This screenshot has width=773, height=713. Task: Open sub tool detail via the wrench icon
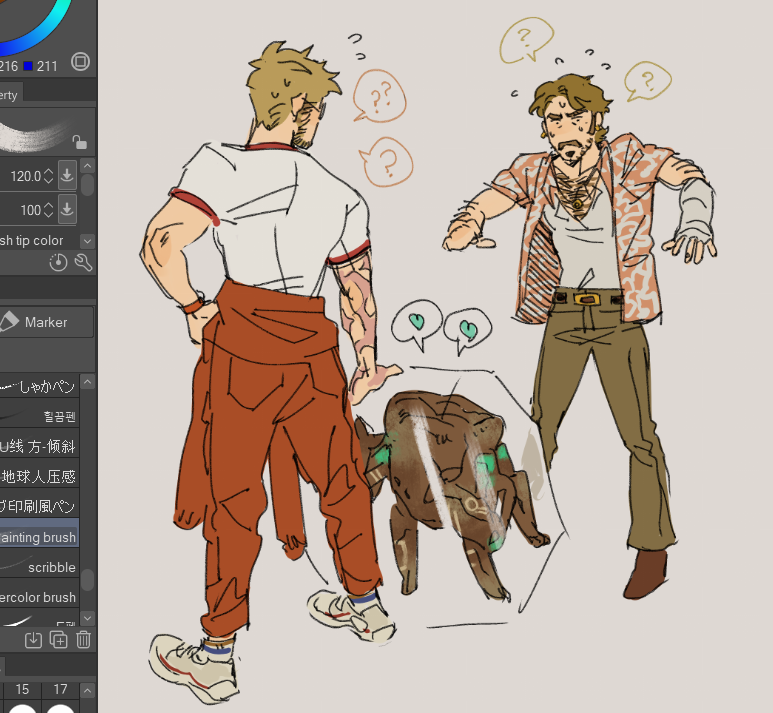pyautogui.click(x=83, y=262)
